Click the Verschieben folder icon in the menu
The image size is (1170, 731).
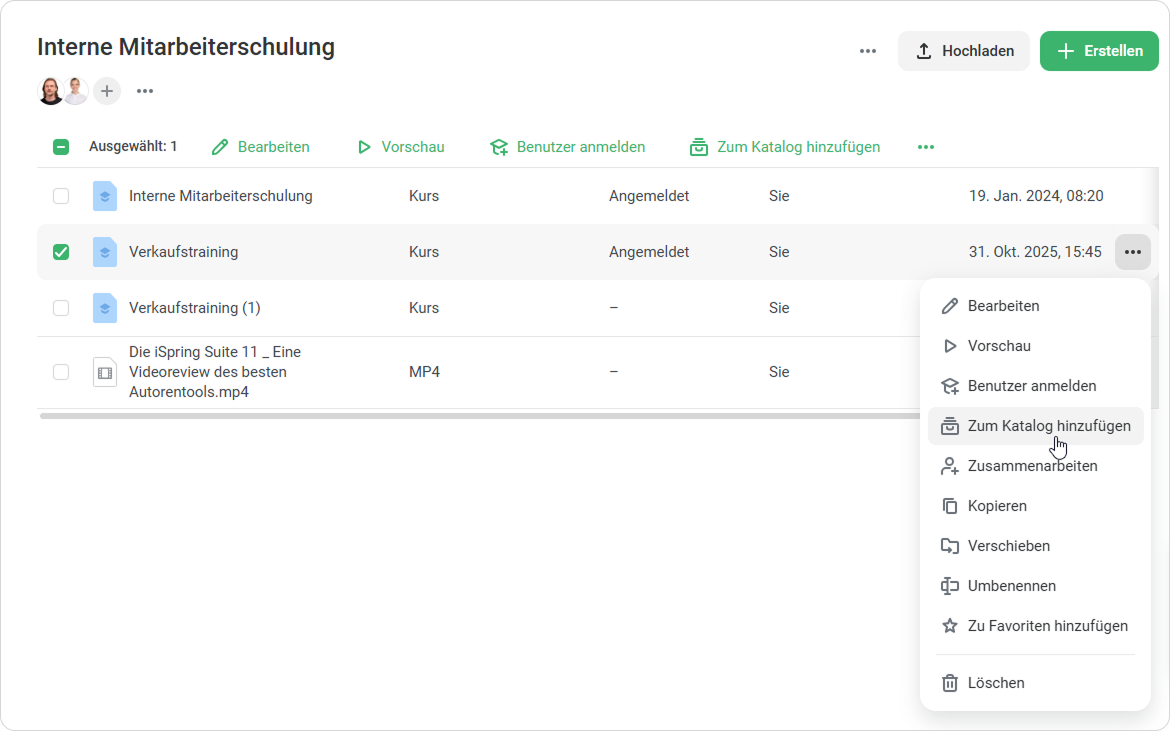pos(950,546)
